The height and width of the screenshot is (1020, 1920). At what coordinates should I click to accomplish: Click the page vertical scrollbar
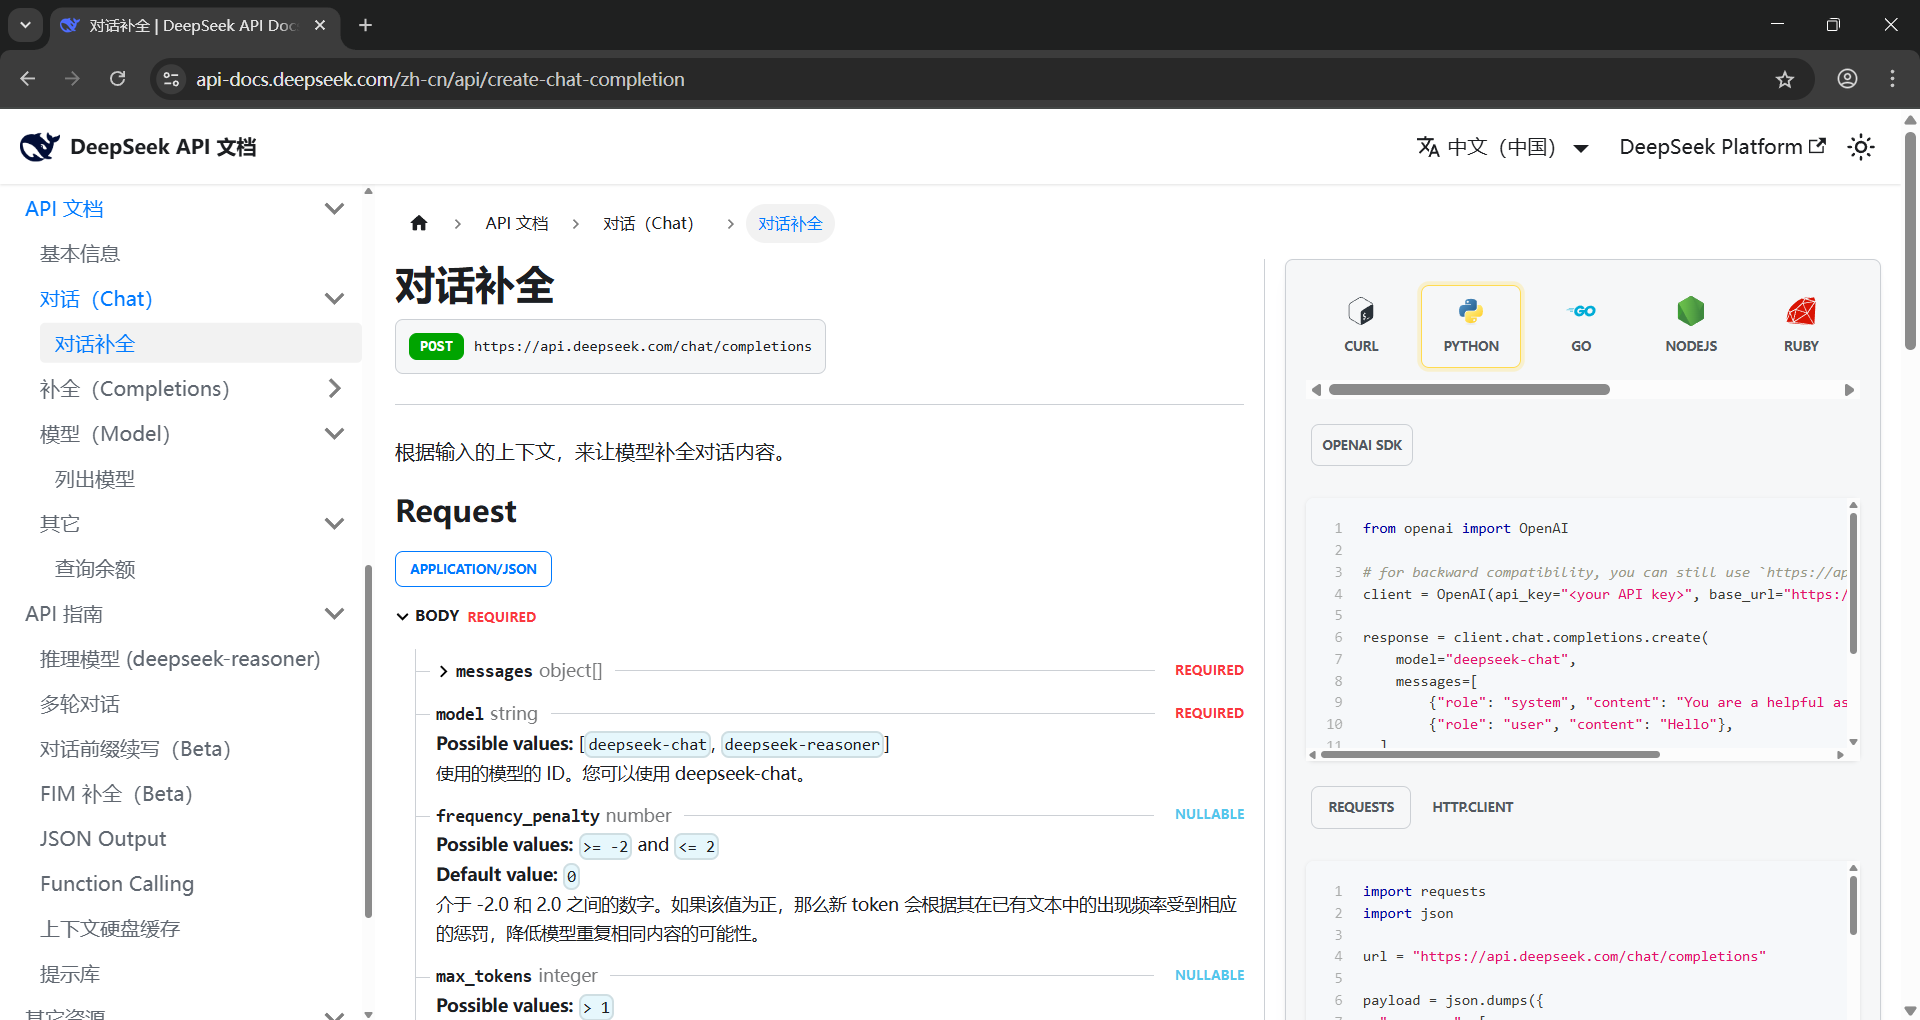[1910, 240]
